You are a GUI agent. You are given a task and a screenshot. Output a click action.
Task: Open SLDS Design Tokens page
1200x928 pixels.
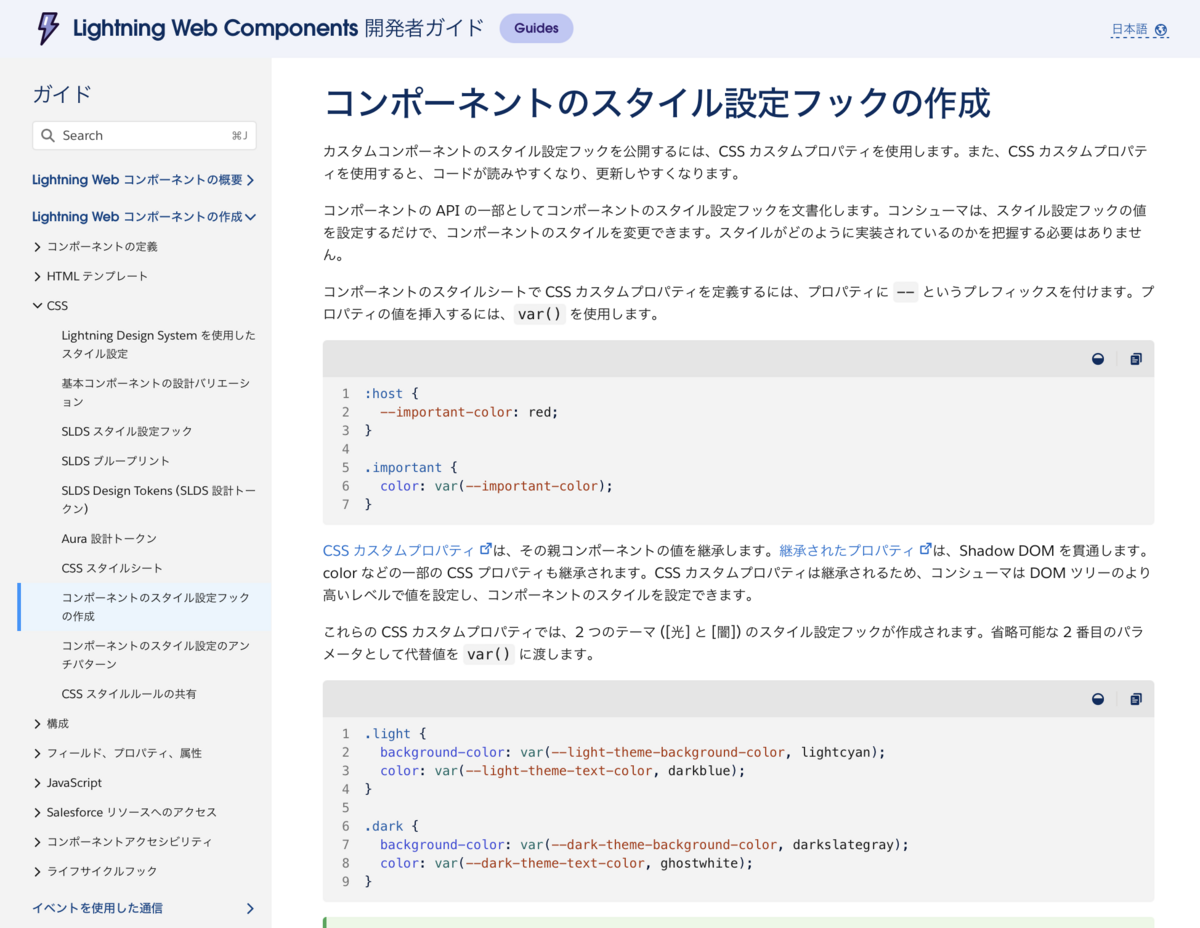[x=158, y=500]
